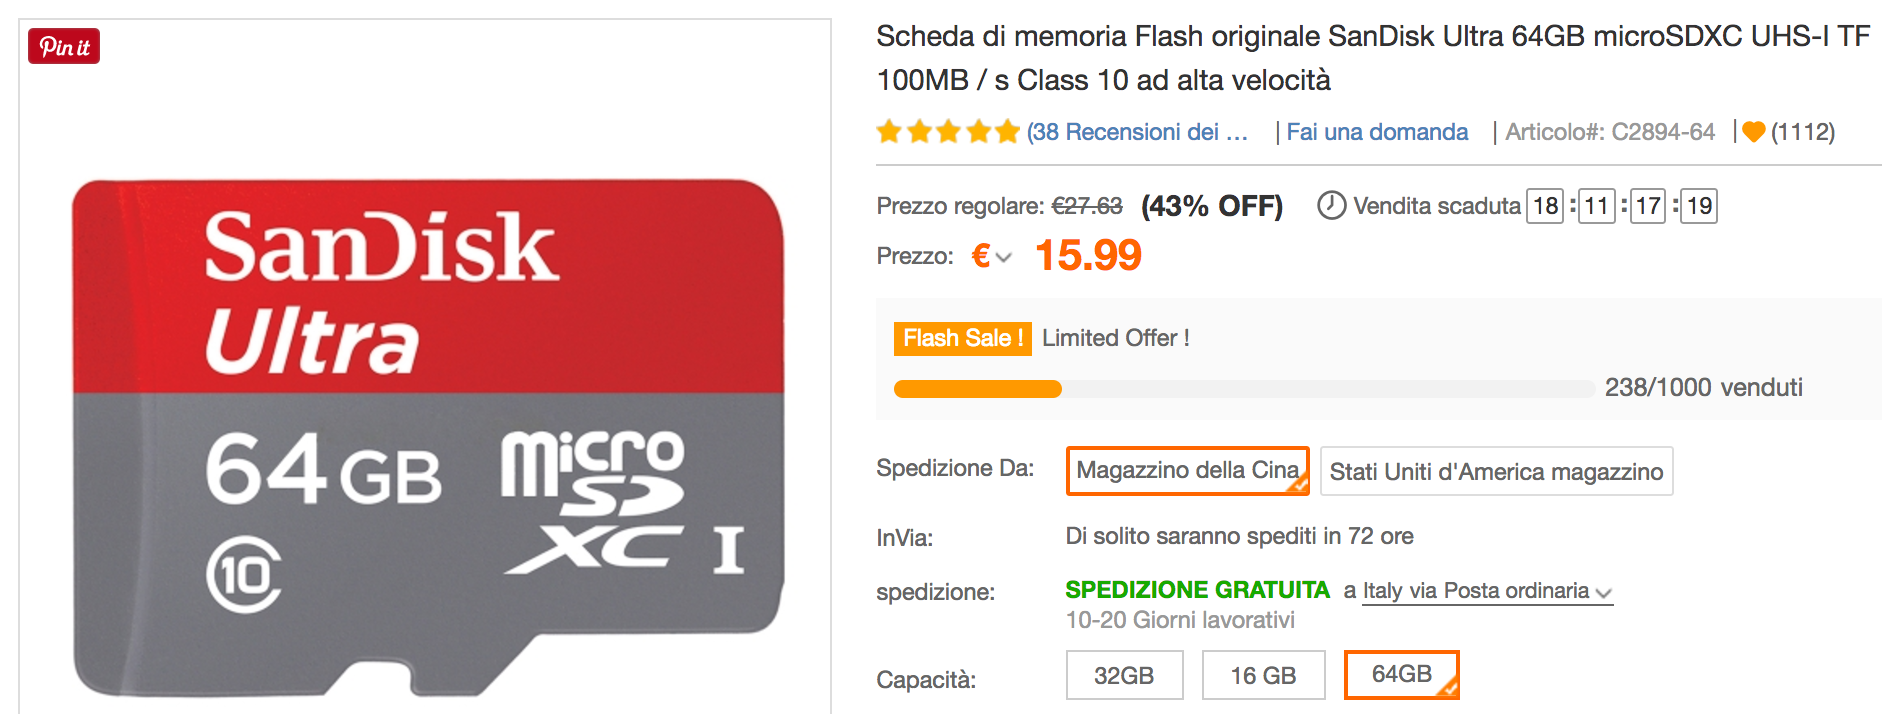This screenshot has height=714, width=1882.
Task: Click the hours box of countdown timer
Action: (x=1545, y=206)
